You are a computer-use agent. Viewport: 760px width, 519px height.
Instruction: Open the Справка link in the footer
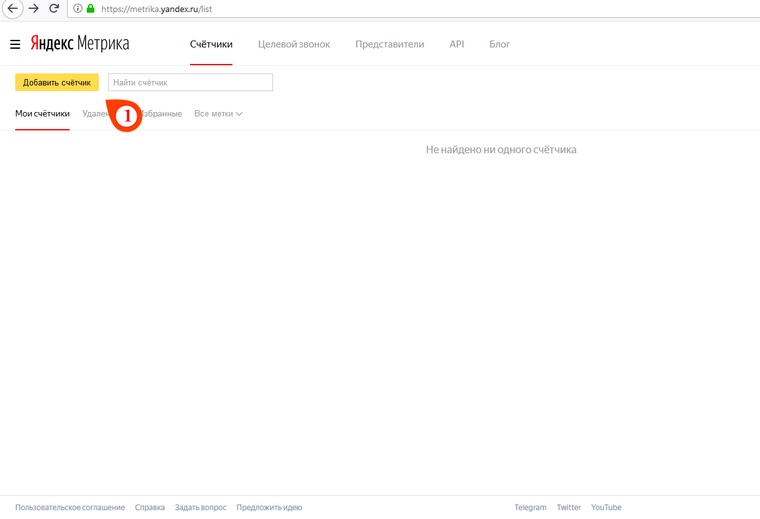coord(150,507)
